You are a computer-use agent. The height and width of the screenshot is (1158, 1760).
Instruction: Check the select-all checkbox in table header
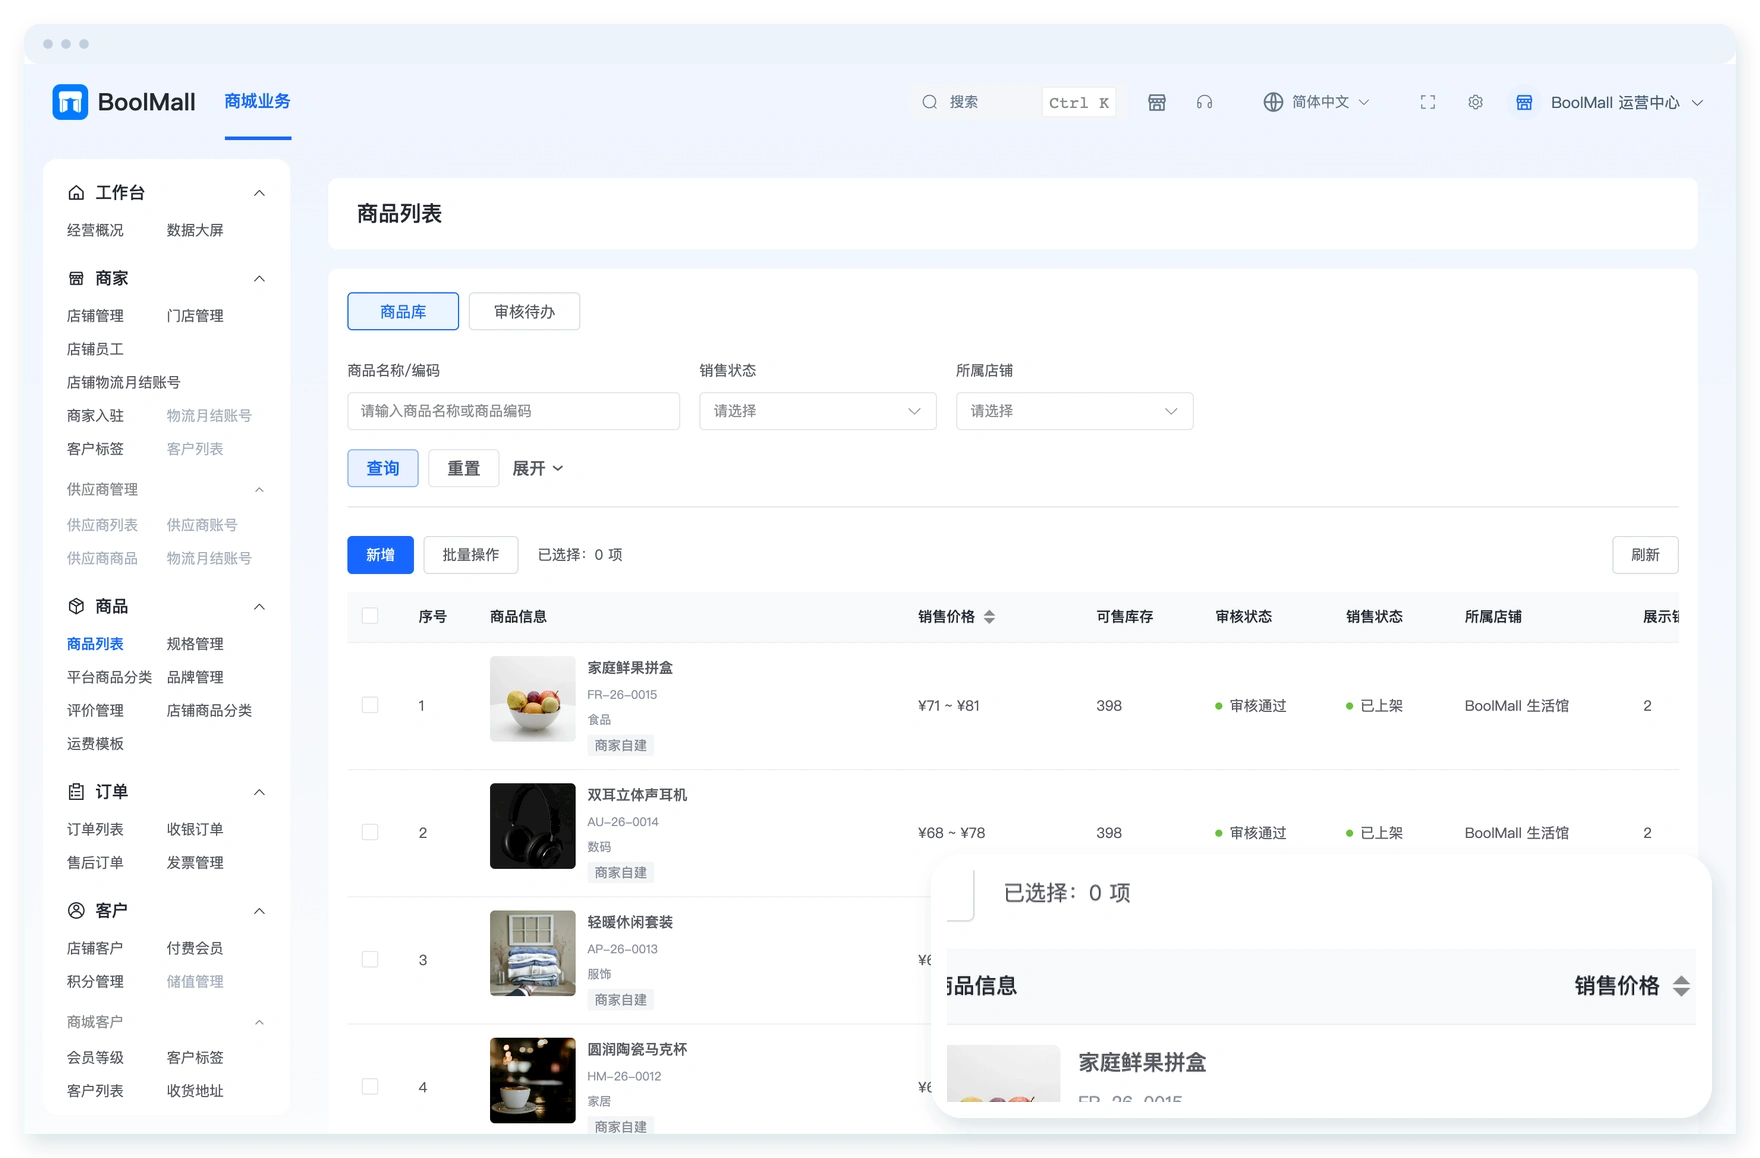click(x=370, y=616)
